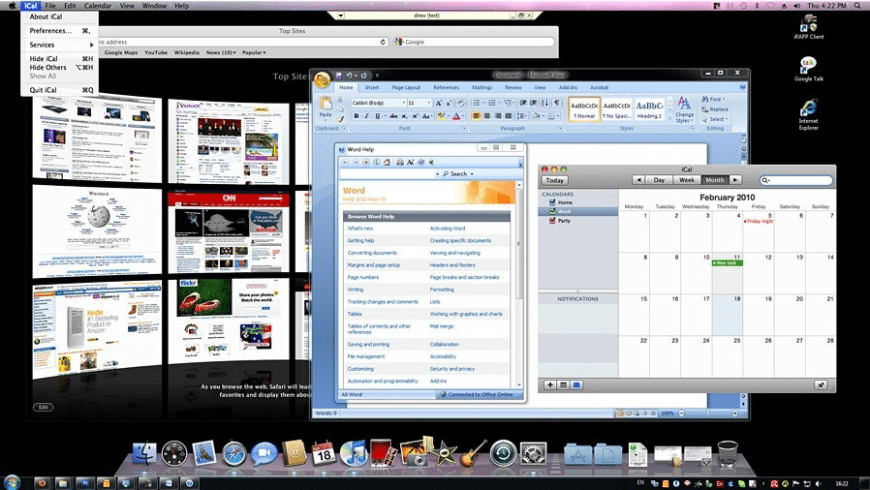Toggle the Home calendar checkbox in iCal
Screen dimensions: 870x490
coord(552,203)
